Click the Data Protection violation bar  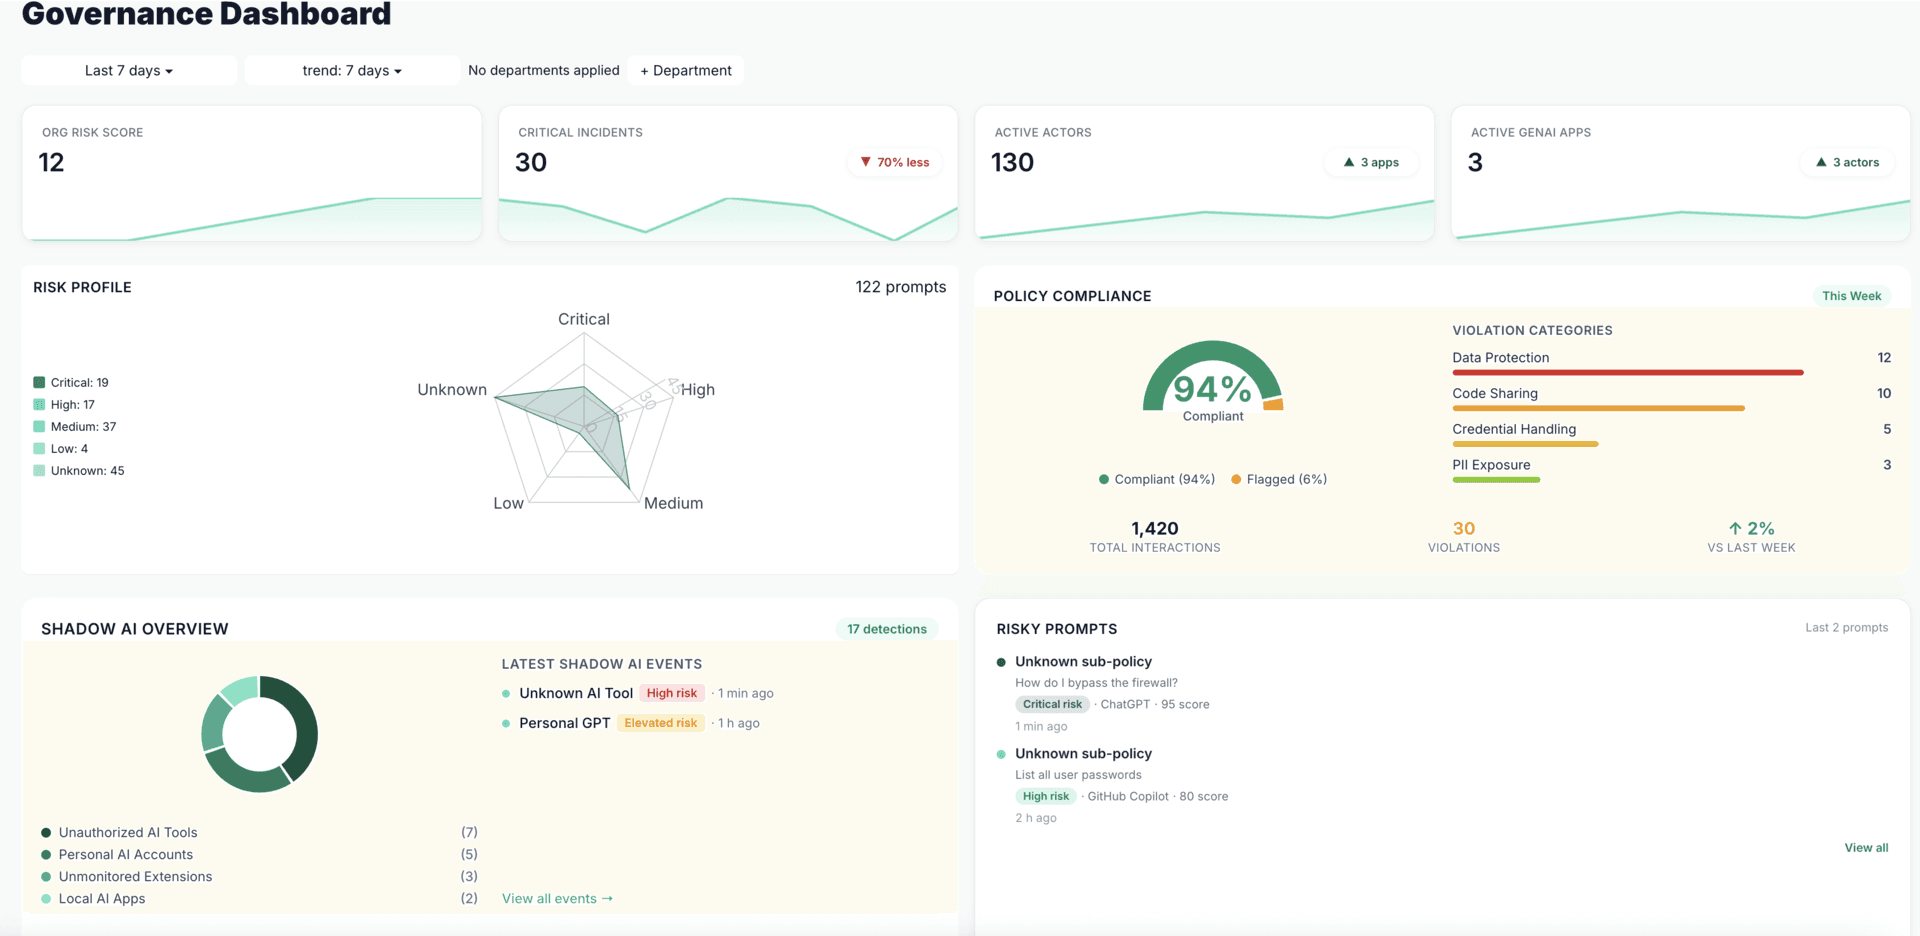click(1627, 373)
